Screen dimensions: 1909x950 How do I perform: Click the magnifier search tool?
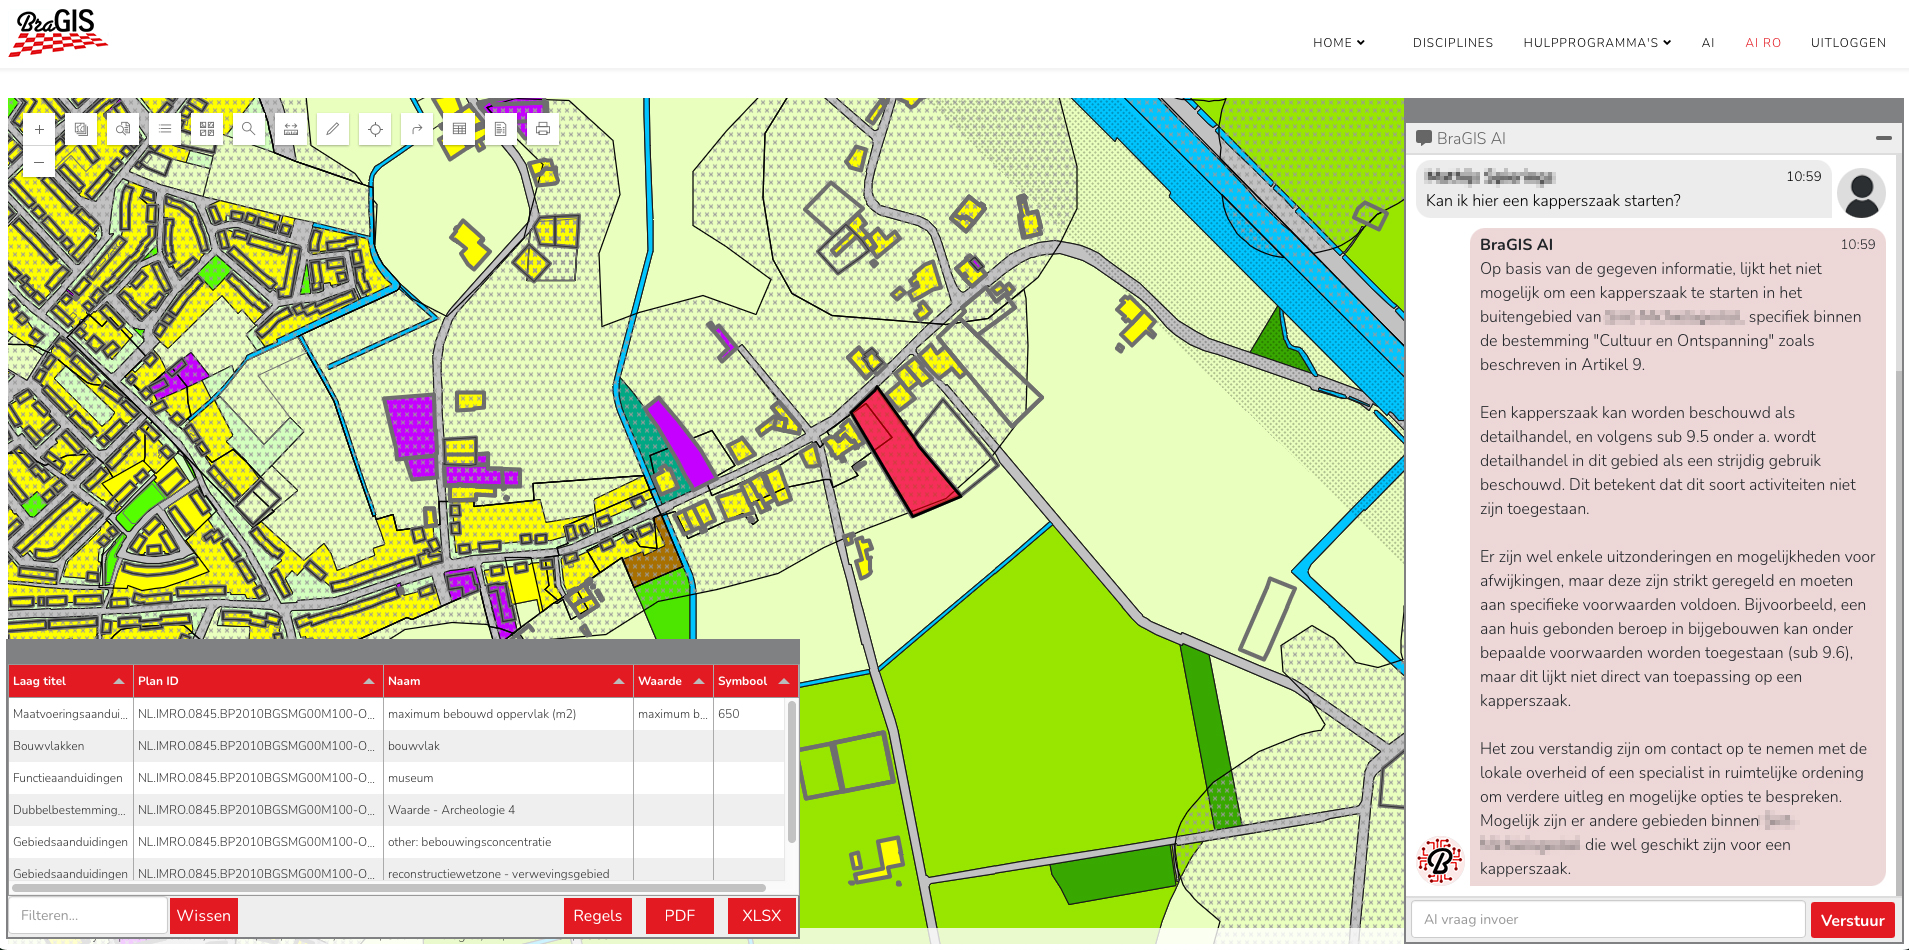tap(249, 129)
